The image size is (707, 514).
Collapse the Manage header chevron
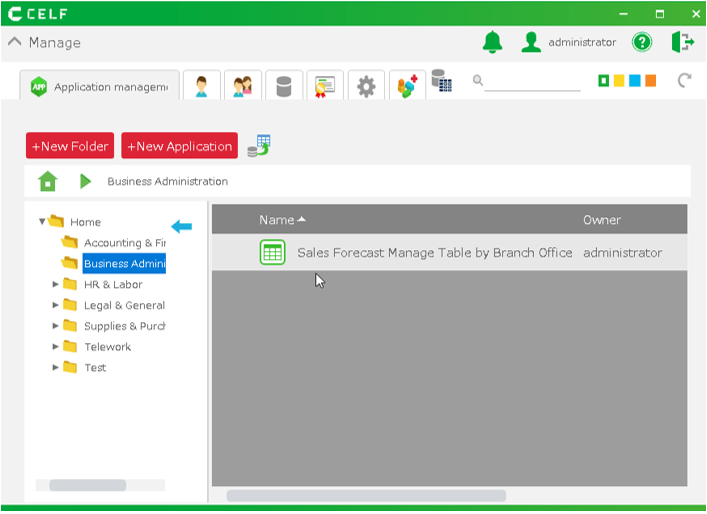click(14, 42)
